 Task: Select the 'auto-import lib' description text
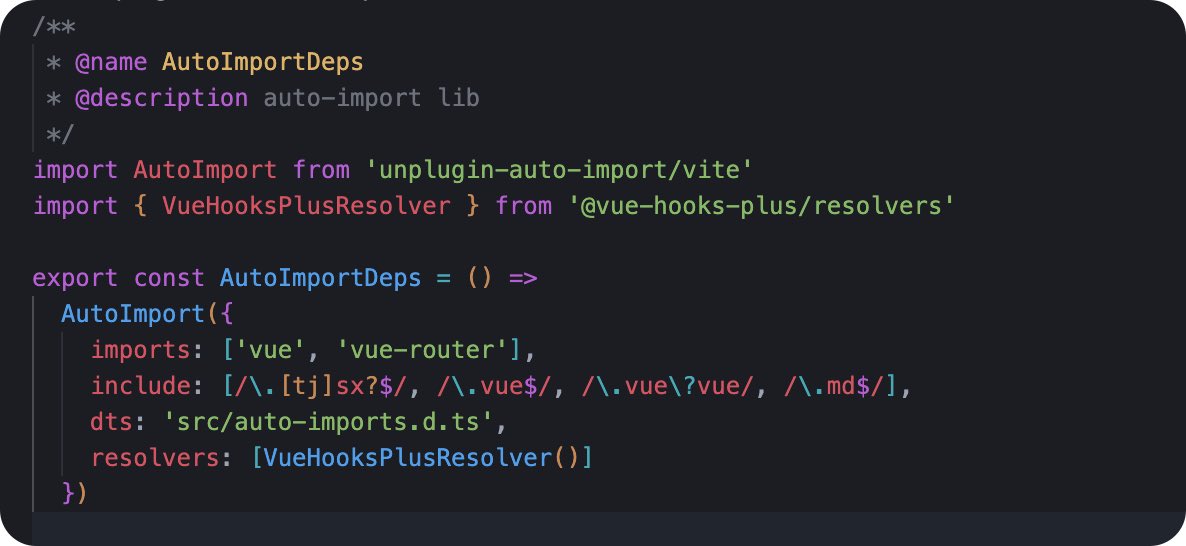(371, 98)
